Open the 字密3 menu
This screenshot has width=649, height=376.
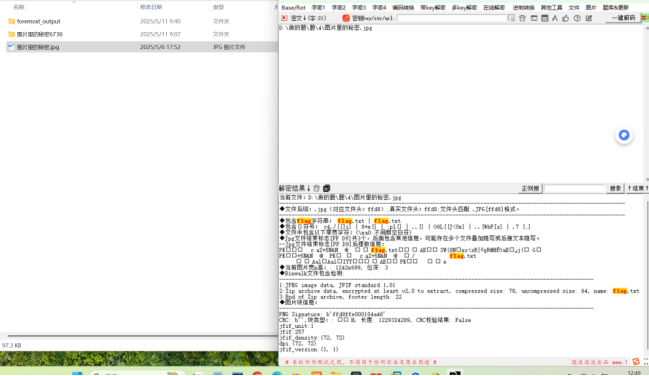click(x=359, y=7)
